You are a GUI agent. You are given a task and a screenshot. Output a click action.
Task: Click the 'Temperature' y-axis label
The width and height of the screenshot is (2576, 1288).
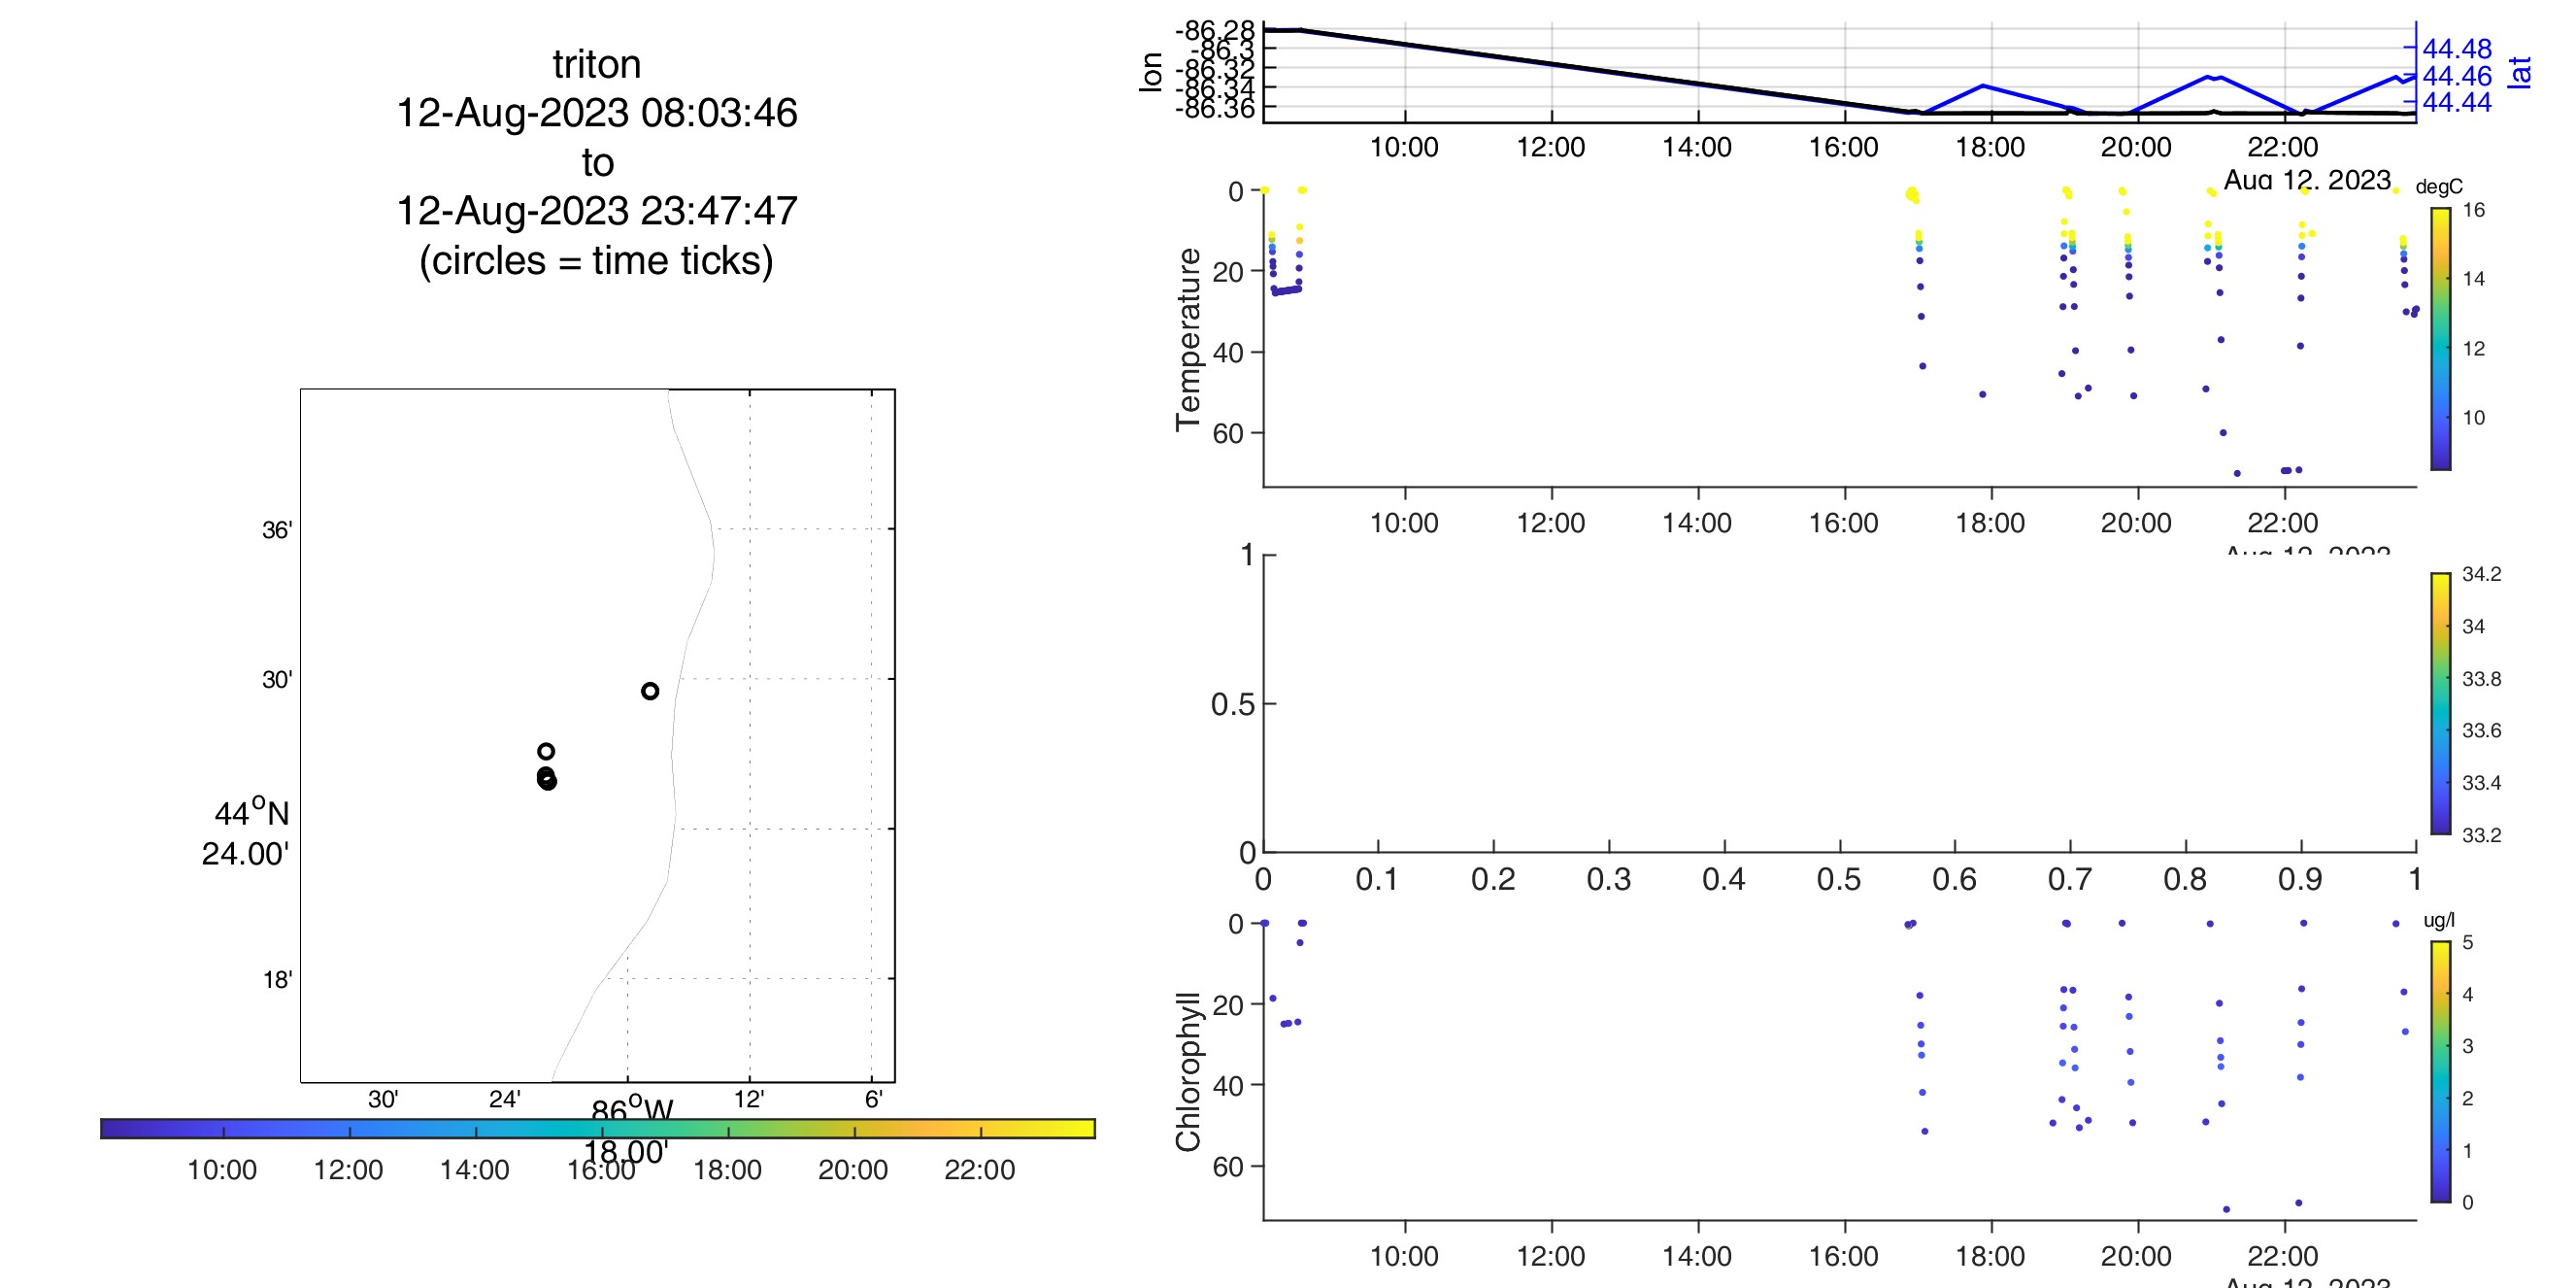(x=1188, y=340)
